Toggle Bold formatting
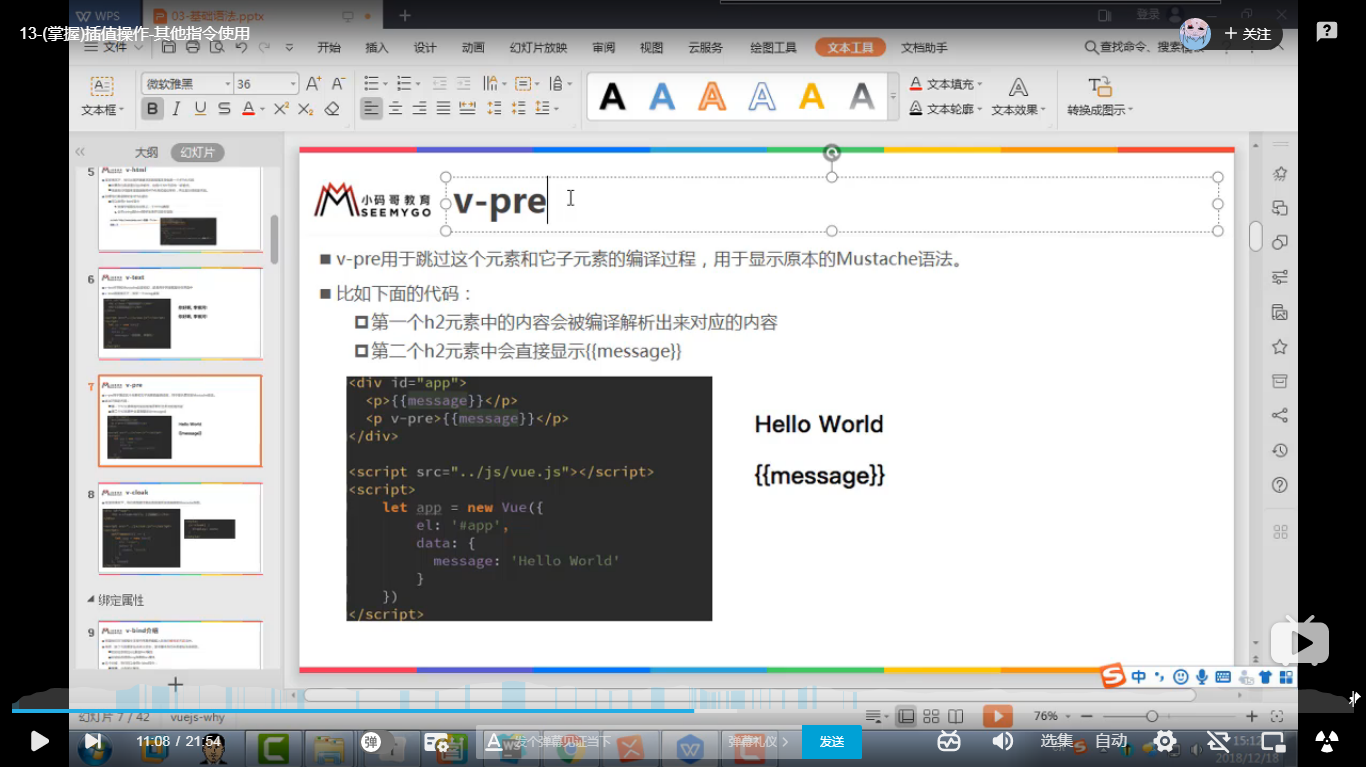 (x=153, y=109)
